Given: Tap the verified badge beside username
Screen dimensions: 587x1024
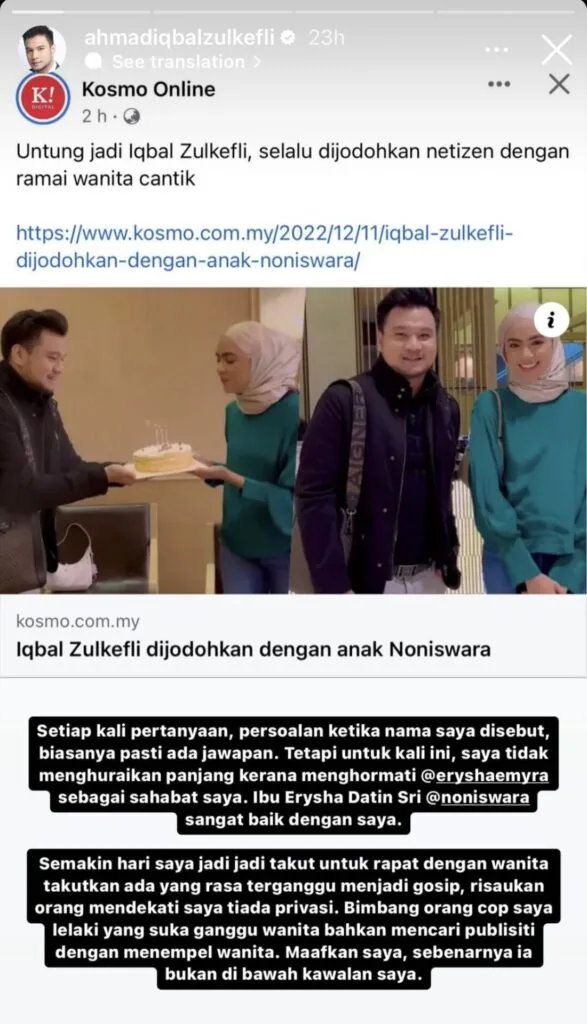Looking at the screenshot, I should 287,38.
